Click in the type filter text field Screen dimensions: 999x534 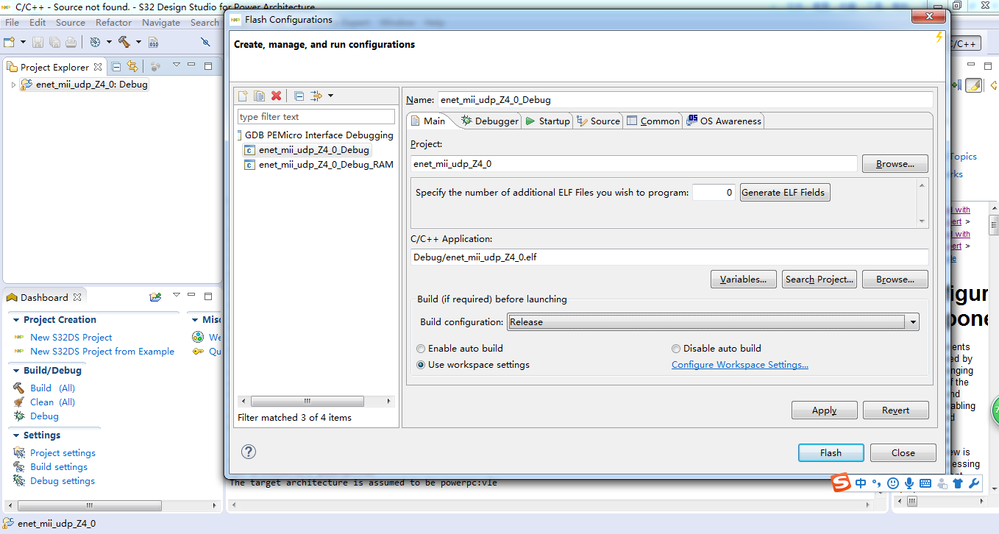click(316, 117)
